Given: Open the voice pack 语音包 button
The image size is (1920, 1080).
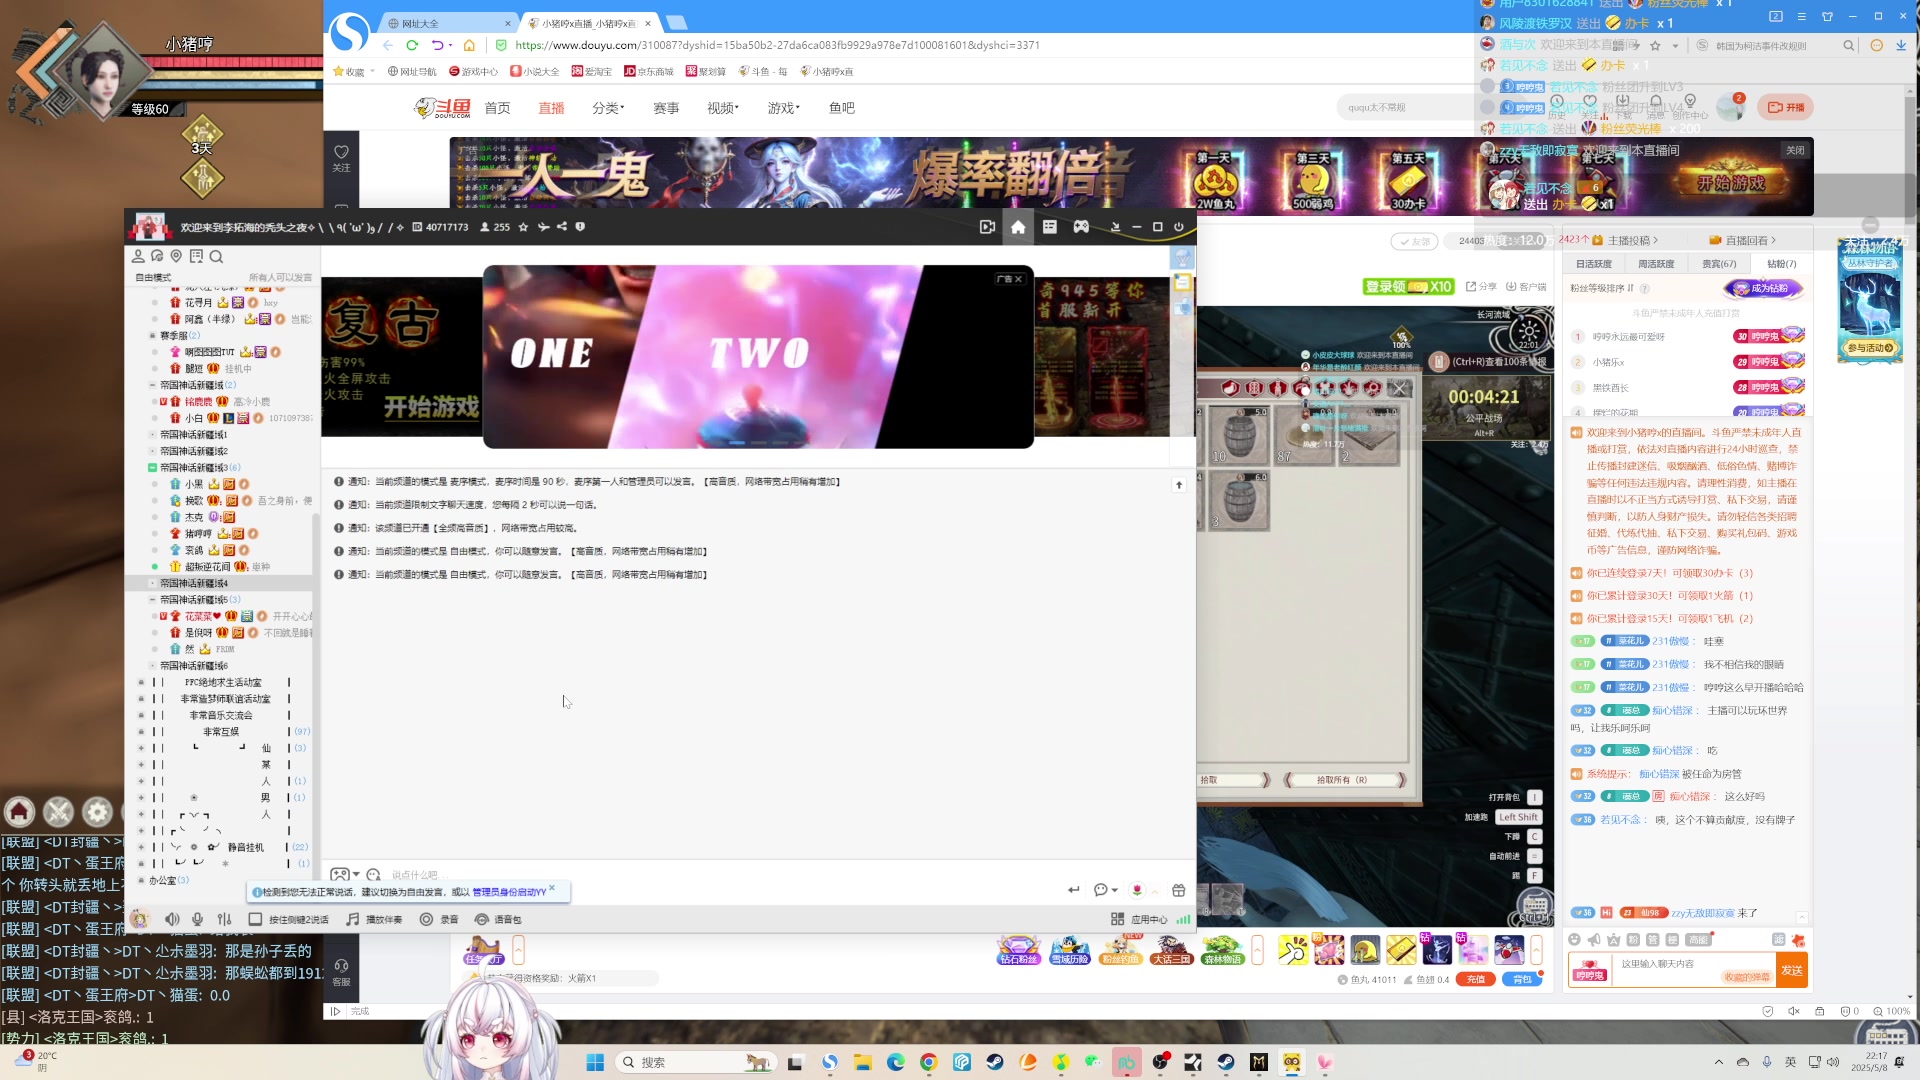Looking at the screenshot, I should (x=498, y=919).
